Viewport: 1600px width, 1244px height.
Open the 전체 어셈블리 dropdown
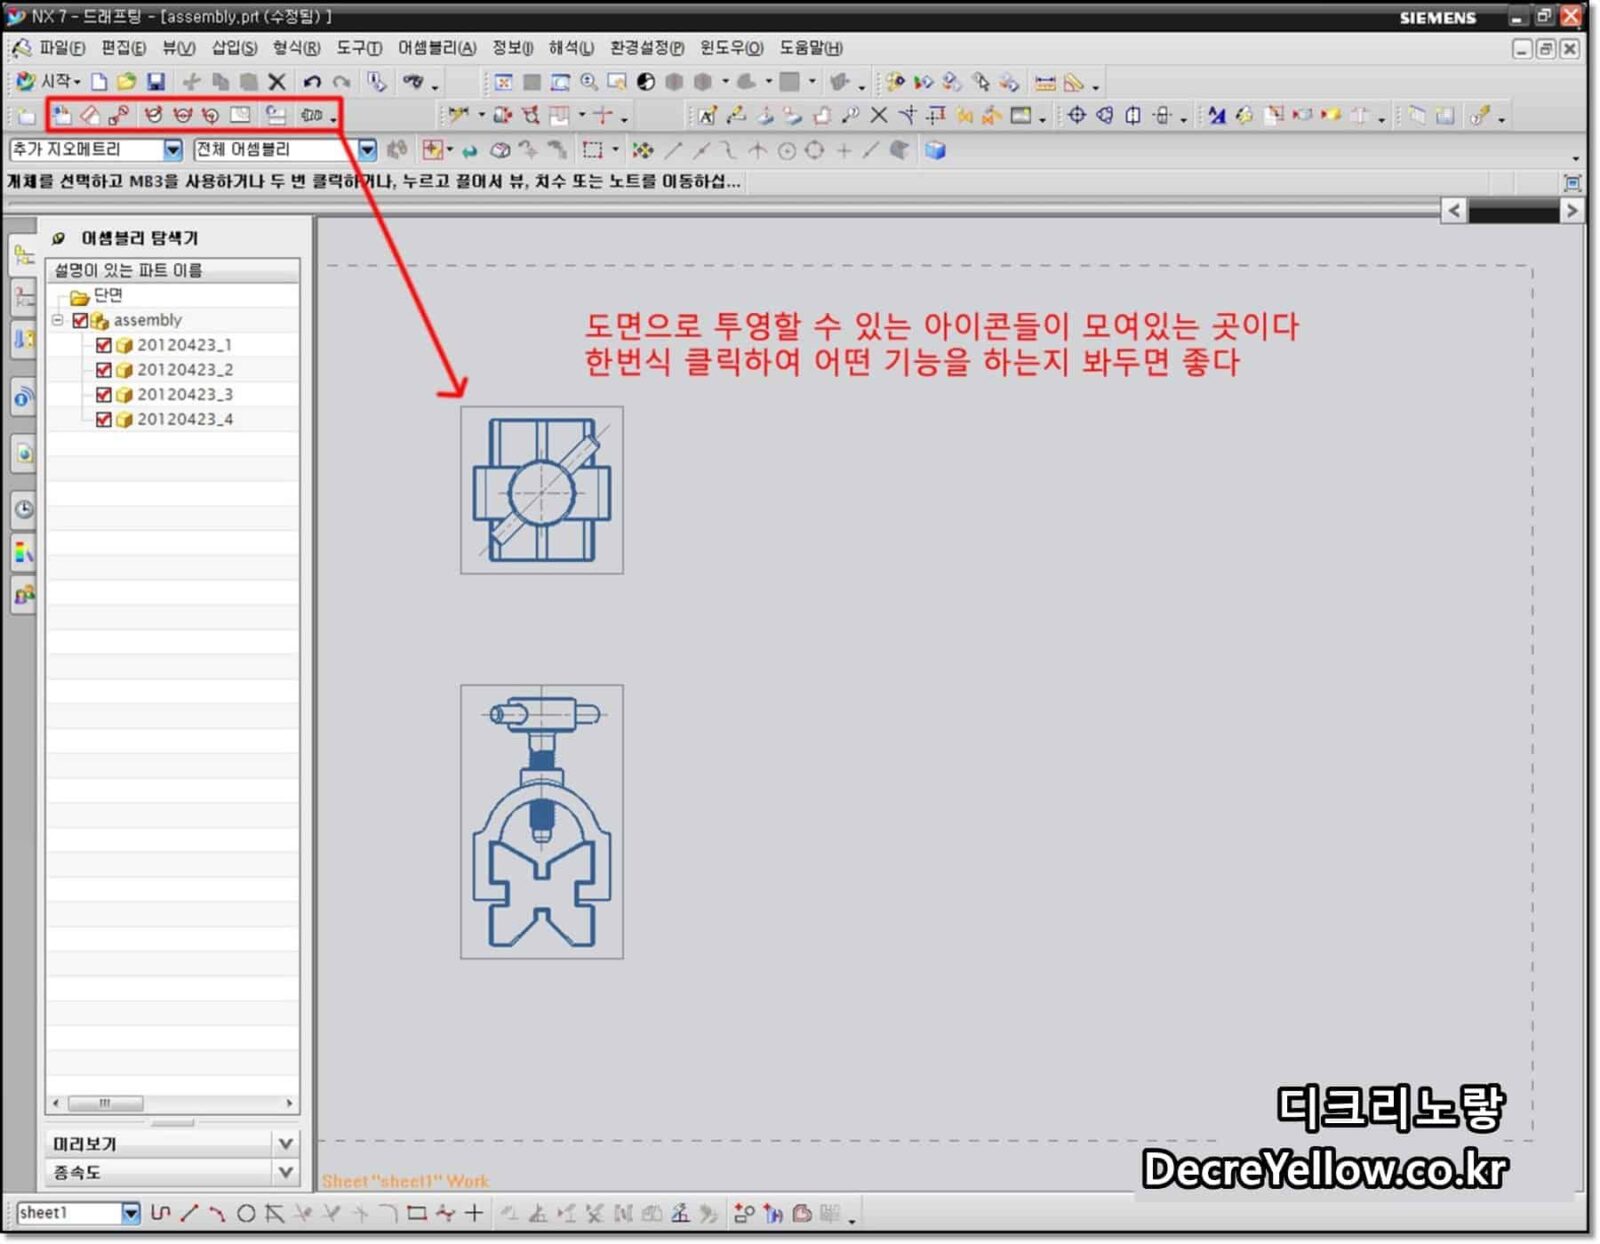click(x=367, y=150)
